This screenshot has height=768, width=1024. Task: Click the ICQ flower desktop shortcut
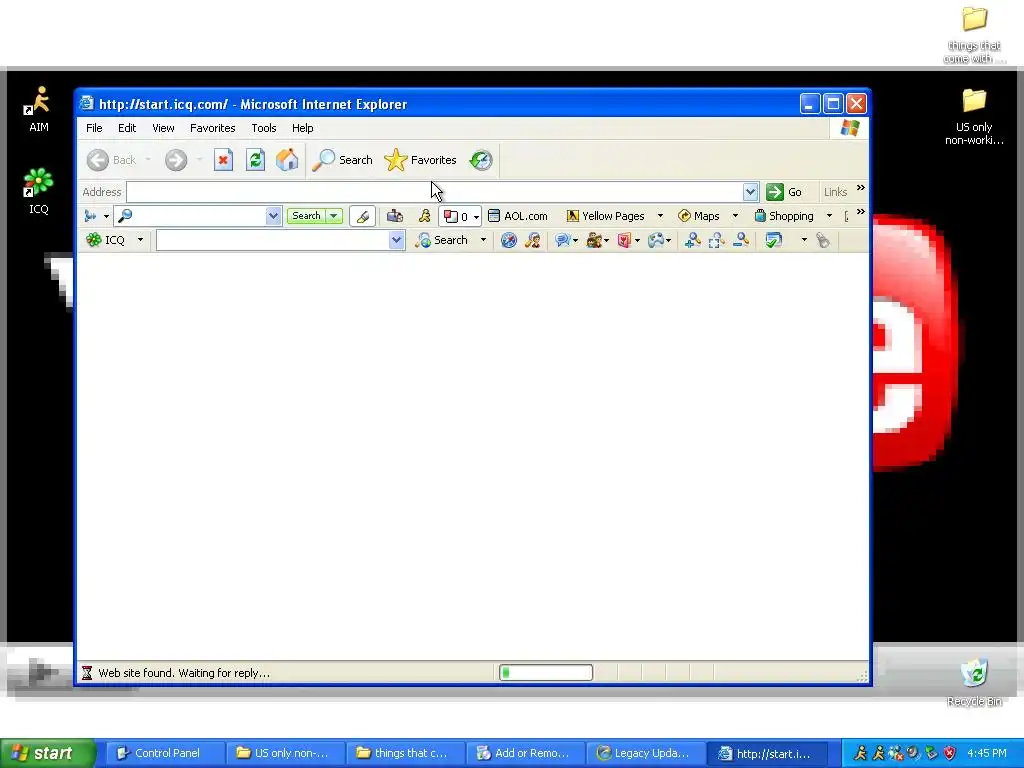point(39,191)
